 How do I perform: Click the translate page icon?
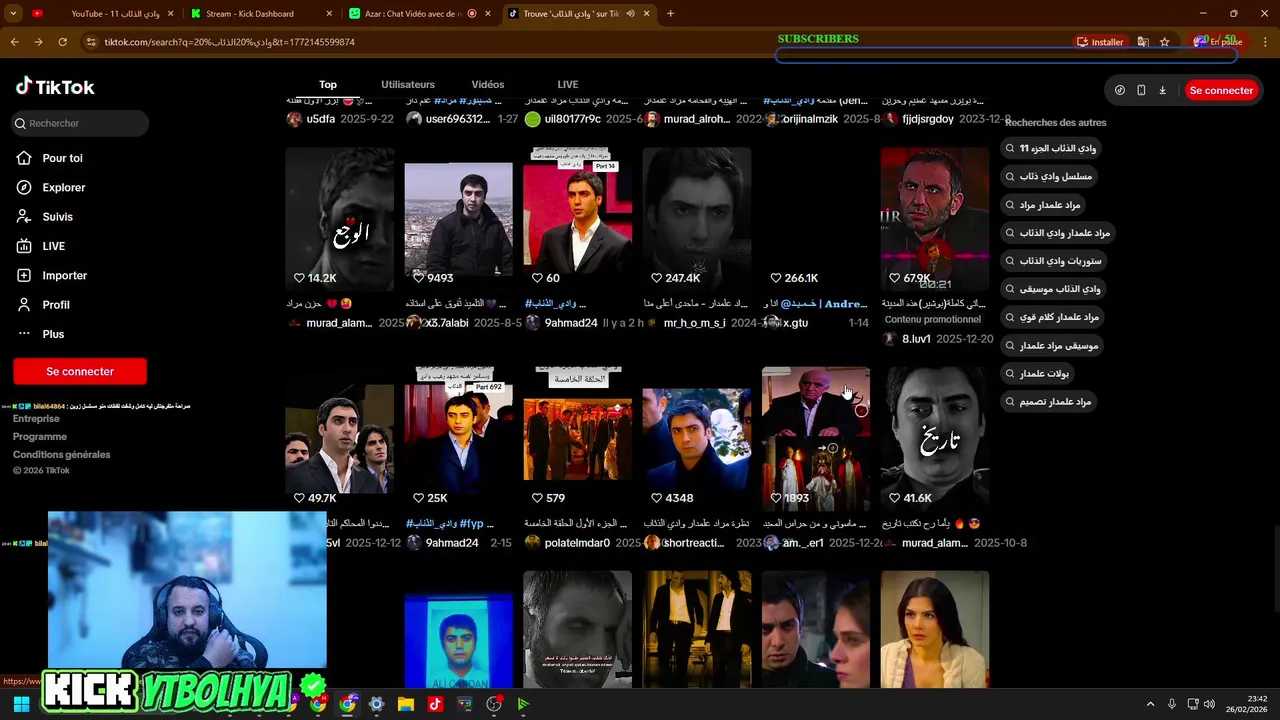point(1143,42)
